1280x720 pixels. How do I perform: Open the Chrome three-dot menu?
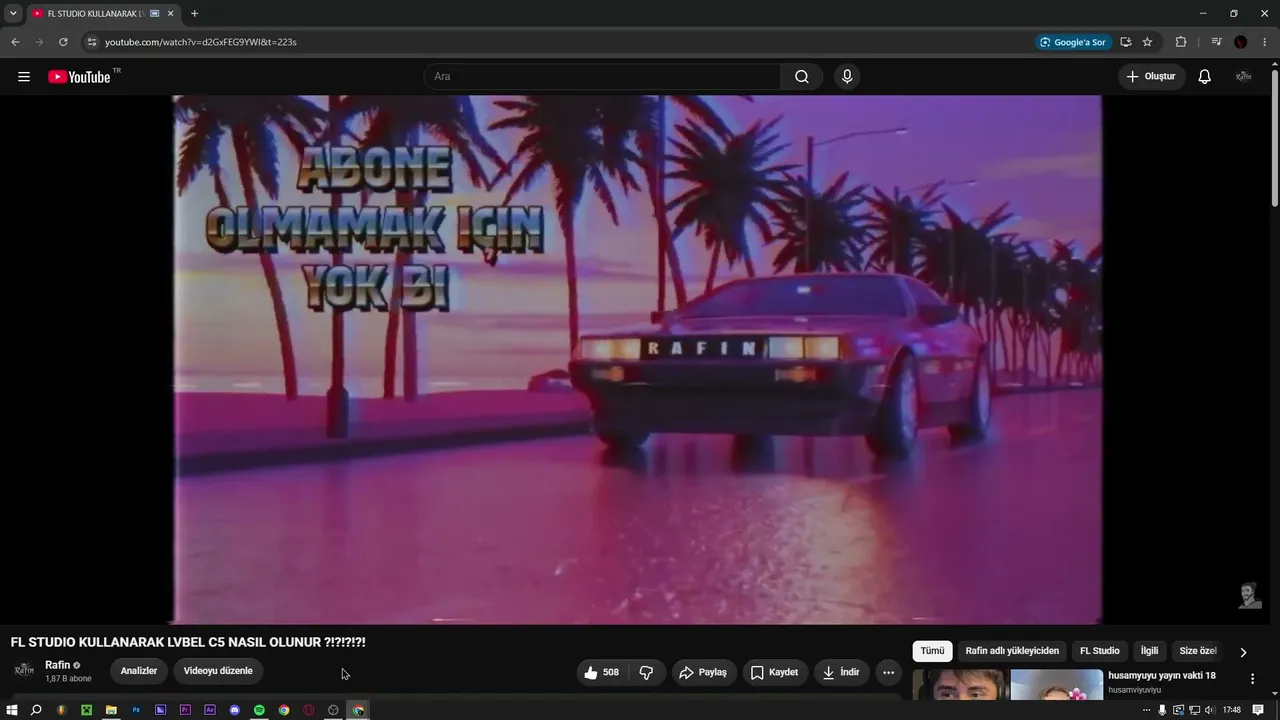(1265, 42)
